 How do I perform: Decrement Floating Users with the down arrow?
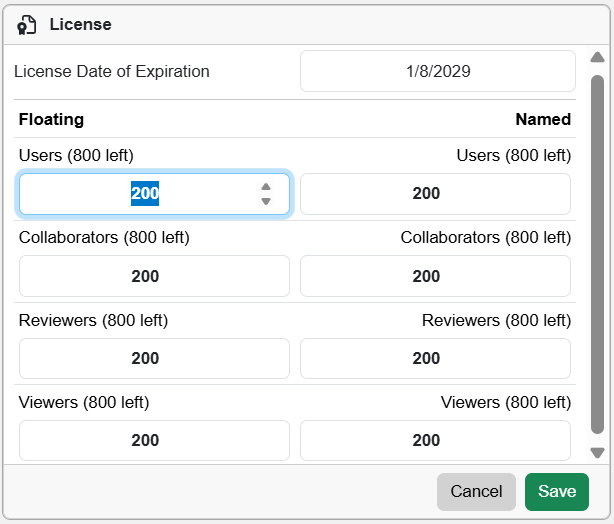[266, 201]
